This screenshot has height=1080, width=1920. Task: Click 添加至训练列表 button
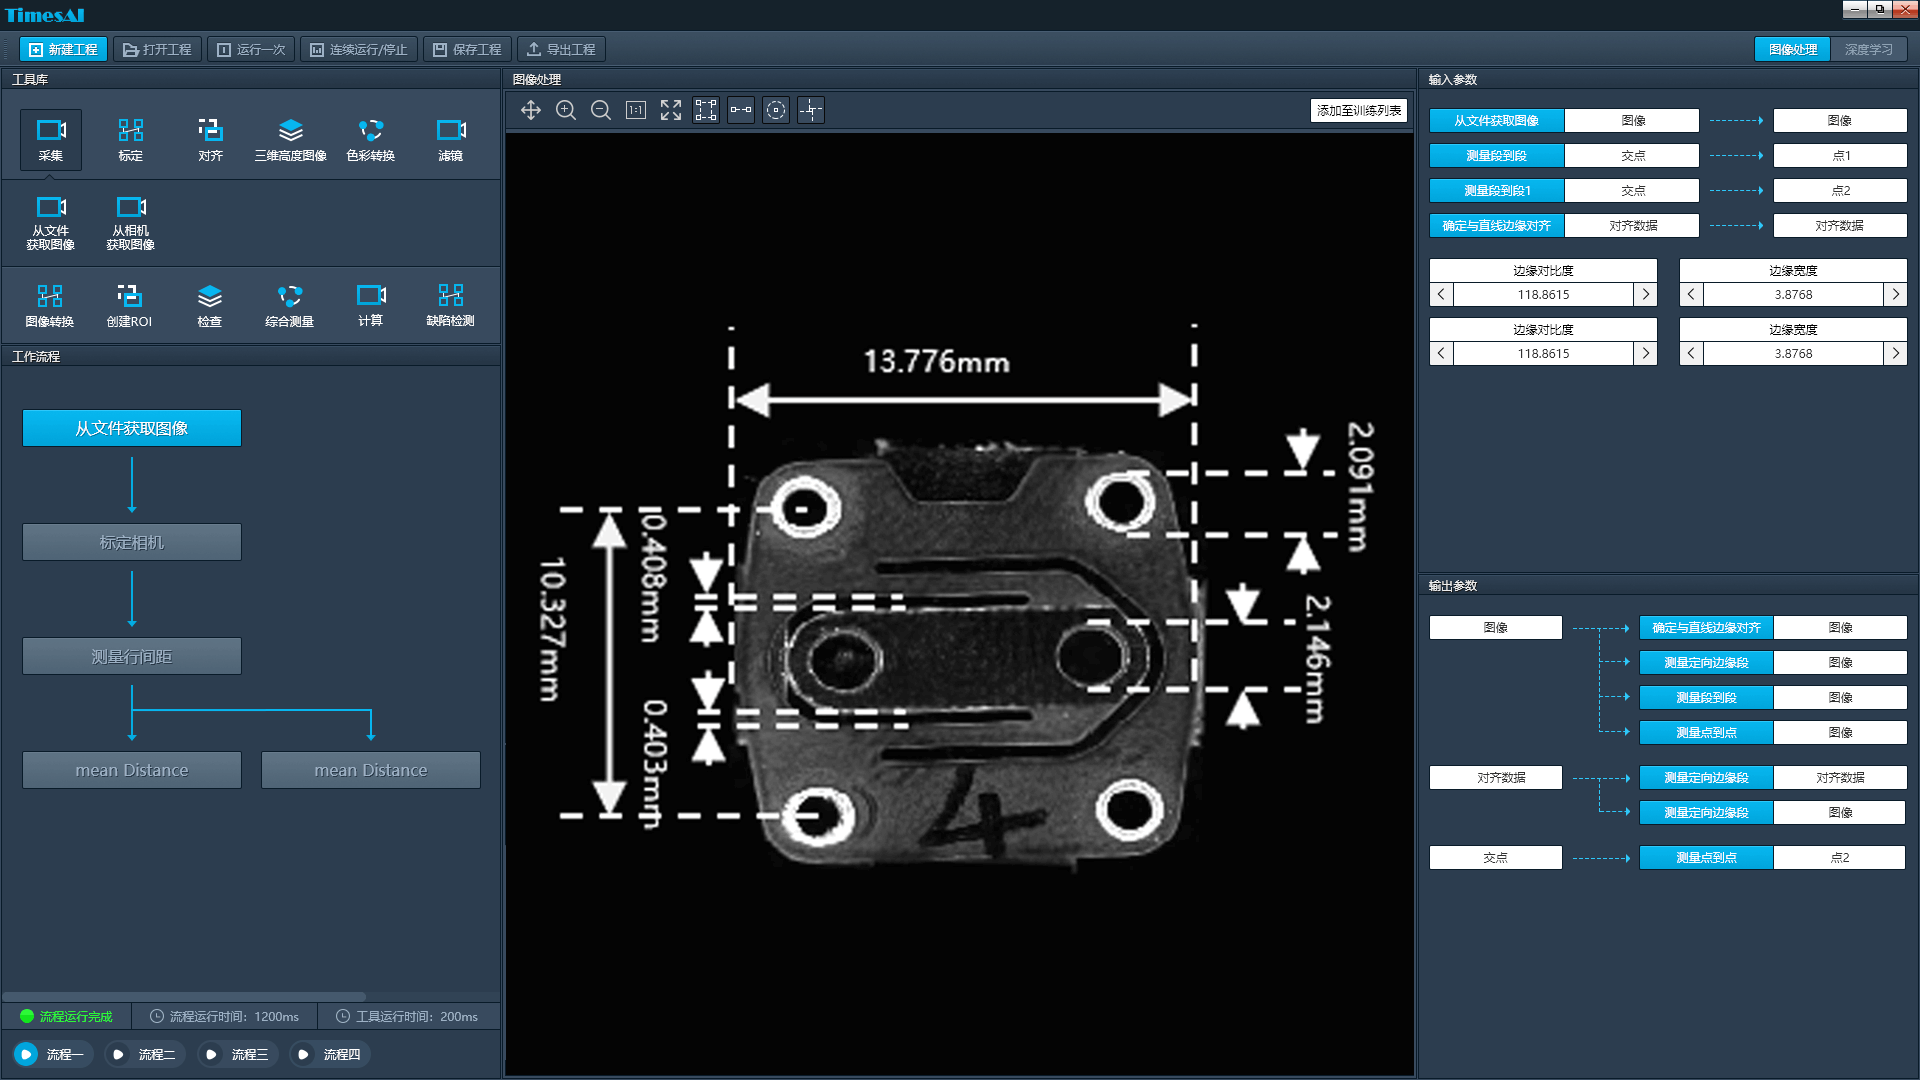[1358, 110]
